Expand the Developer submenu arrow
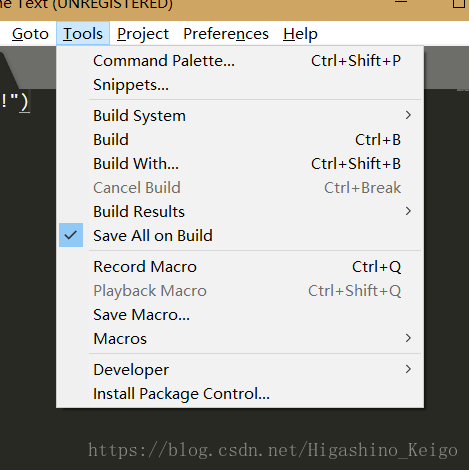This screenshot has width=469, height=470. coord(408,369)
